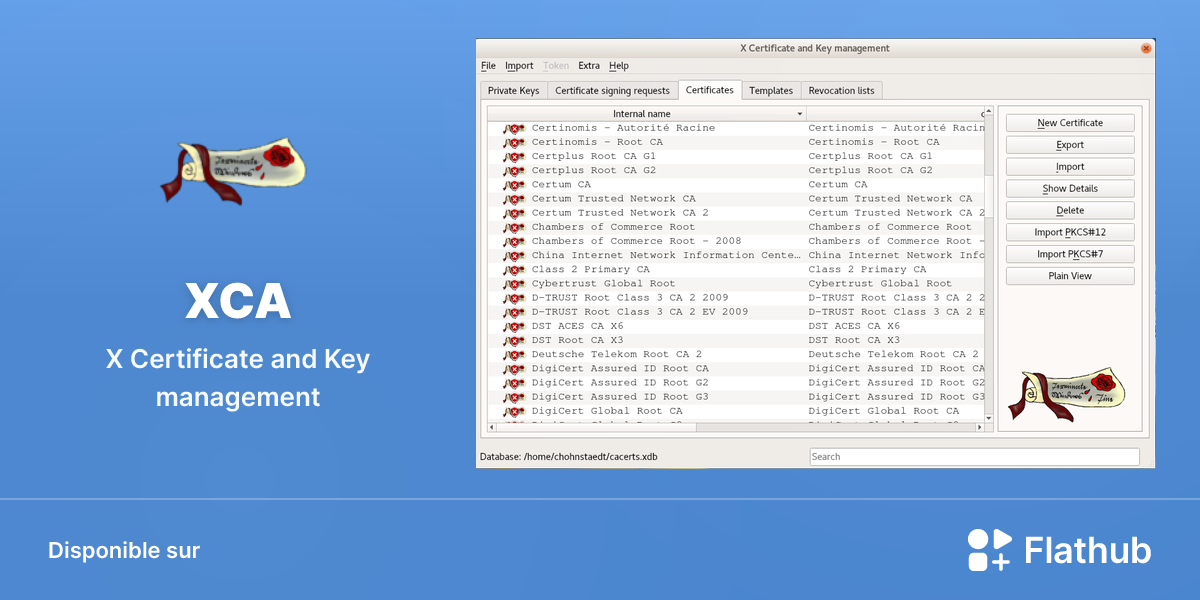Click the XCA scroll logo in the button panel

(x=1068, y=394)
